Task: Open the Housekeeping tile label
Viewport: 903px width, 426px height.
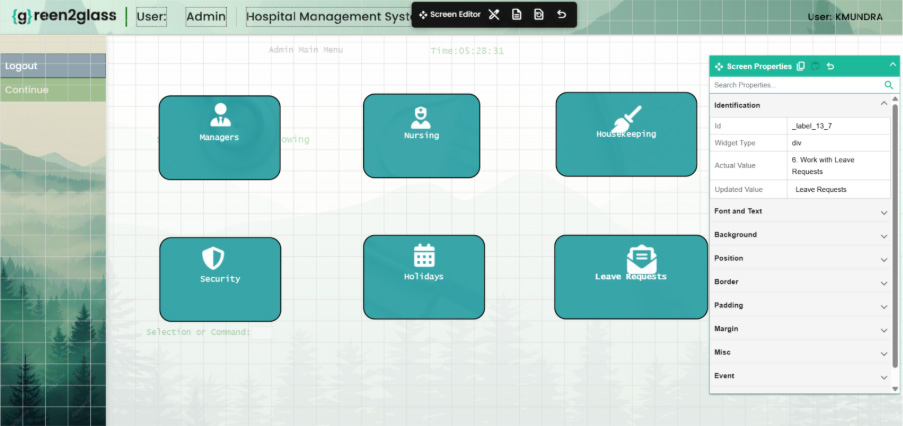Action: pos(626,134)
